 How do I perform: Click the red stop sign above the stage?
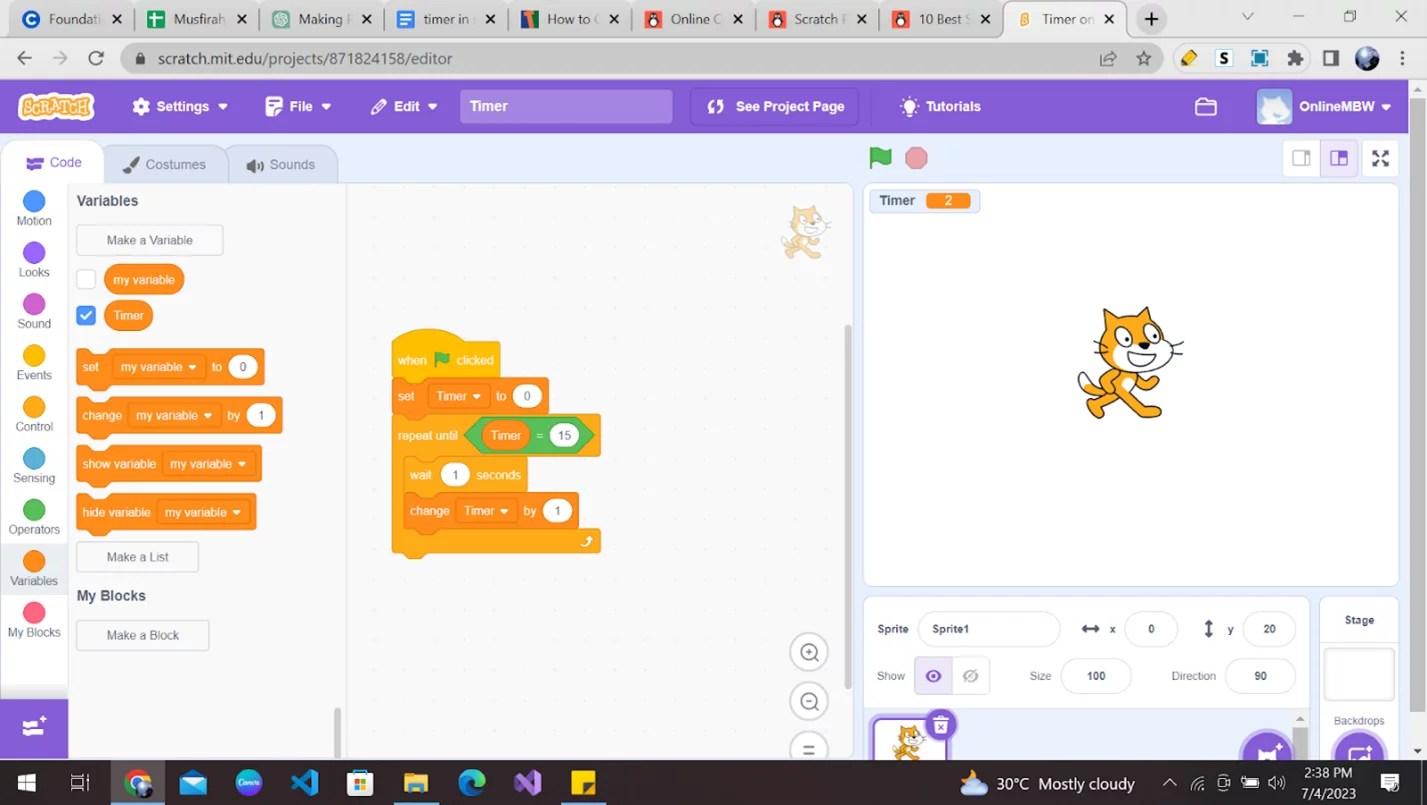[916, 157]
